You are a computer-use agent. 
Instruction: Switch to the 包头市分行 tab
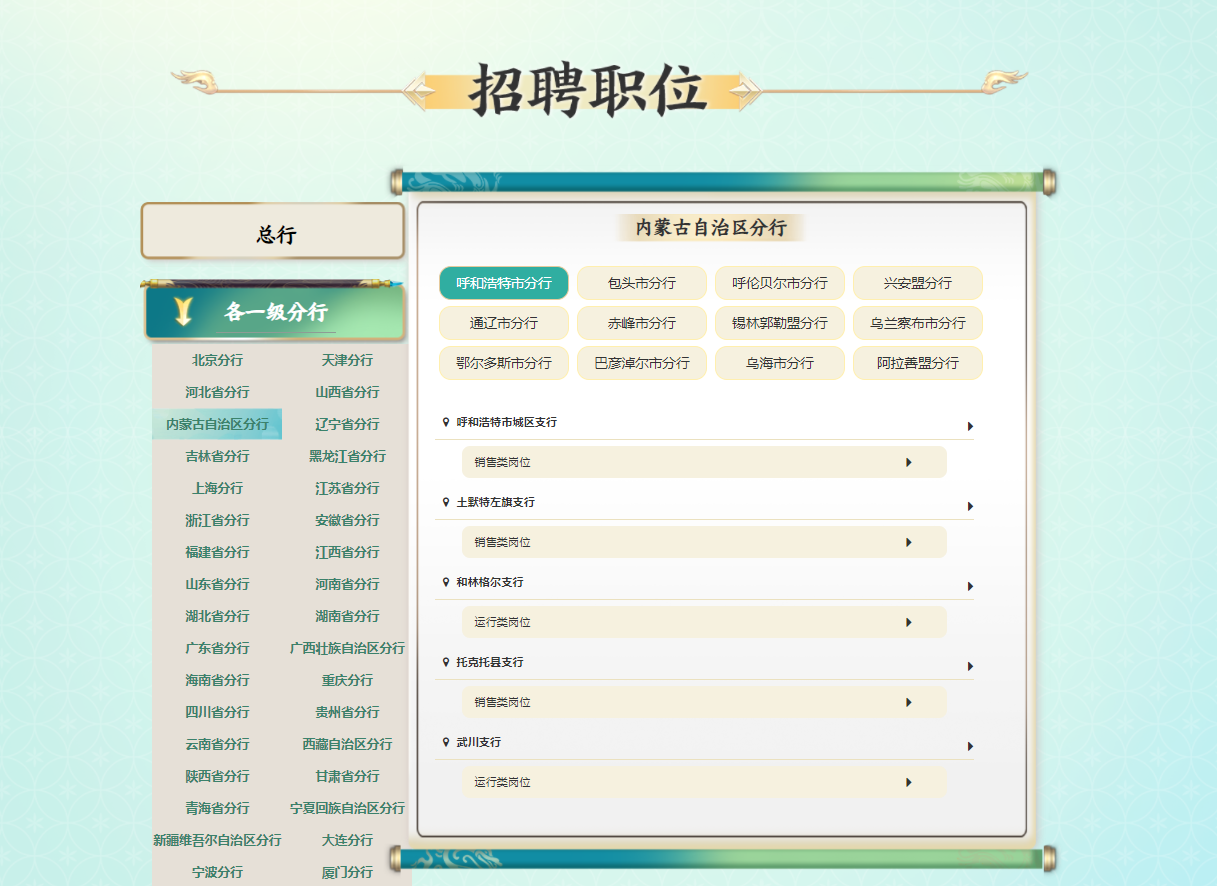[x=642, y=283]
